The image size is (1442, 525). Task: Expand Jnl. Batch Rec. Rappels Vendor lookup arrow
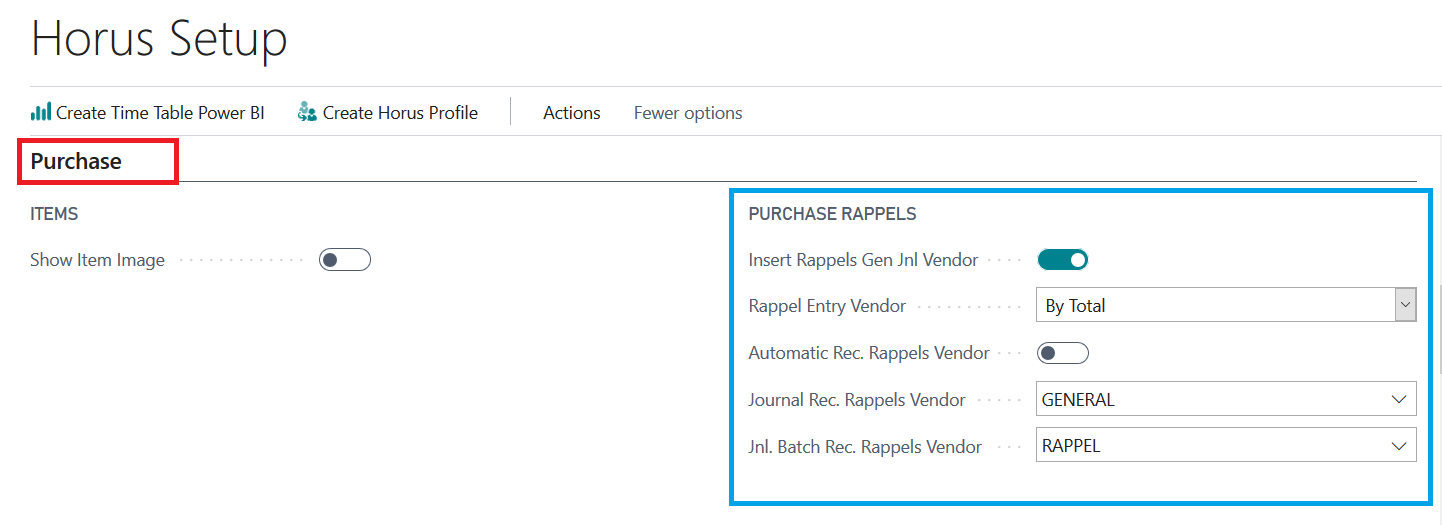pyautogui.click(x=1399, y=446)
